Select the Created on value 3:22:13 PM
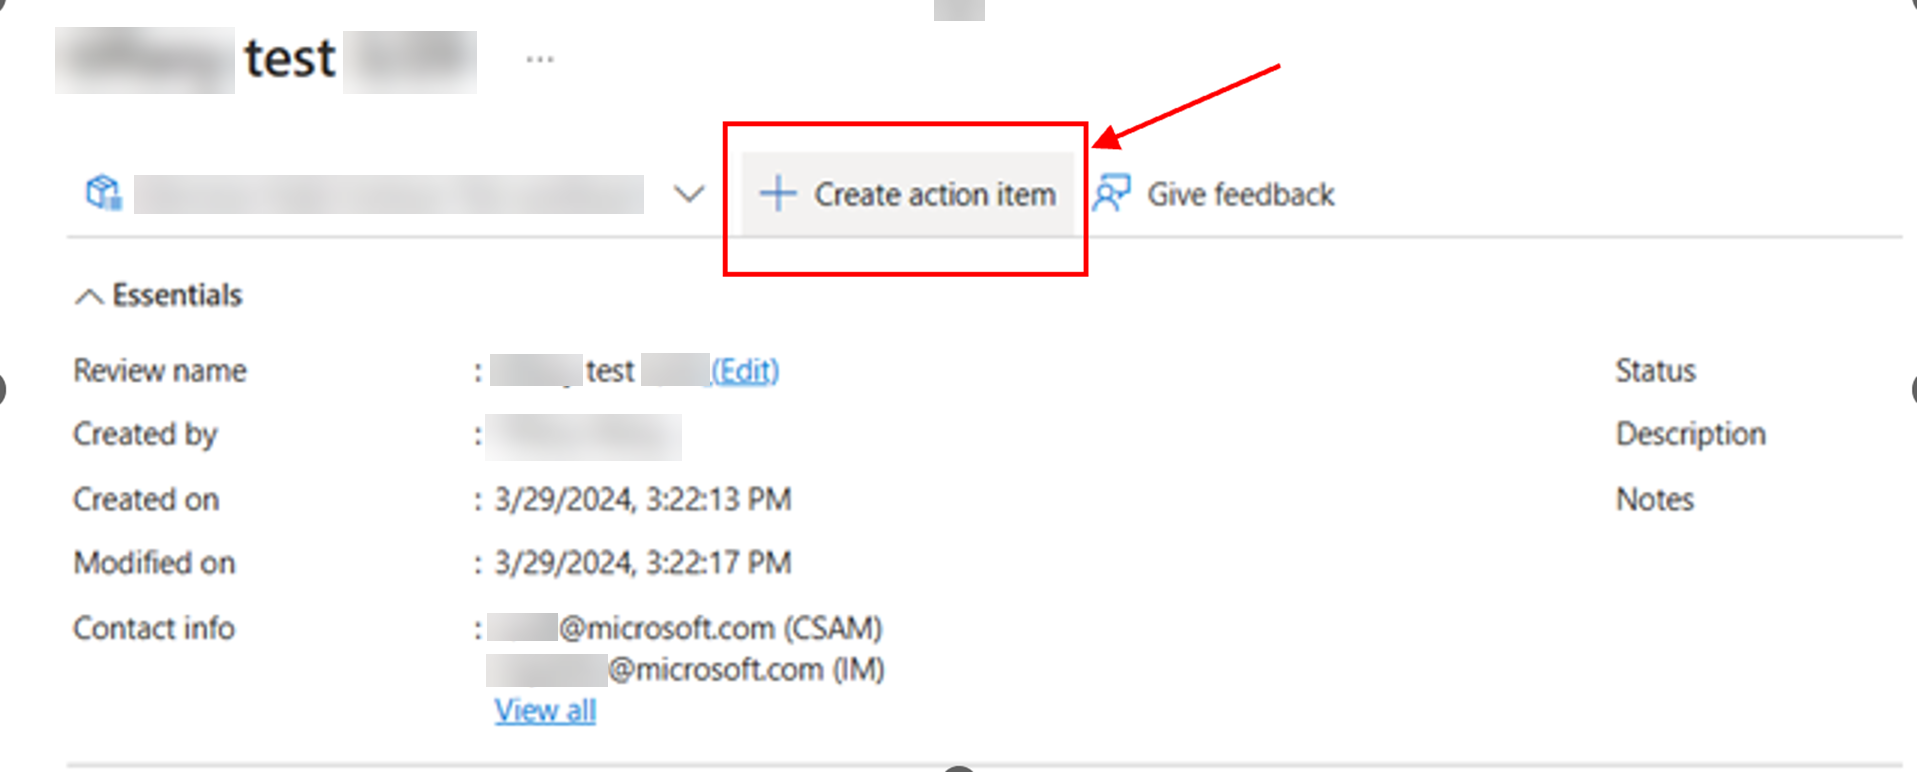 point(643,499)
